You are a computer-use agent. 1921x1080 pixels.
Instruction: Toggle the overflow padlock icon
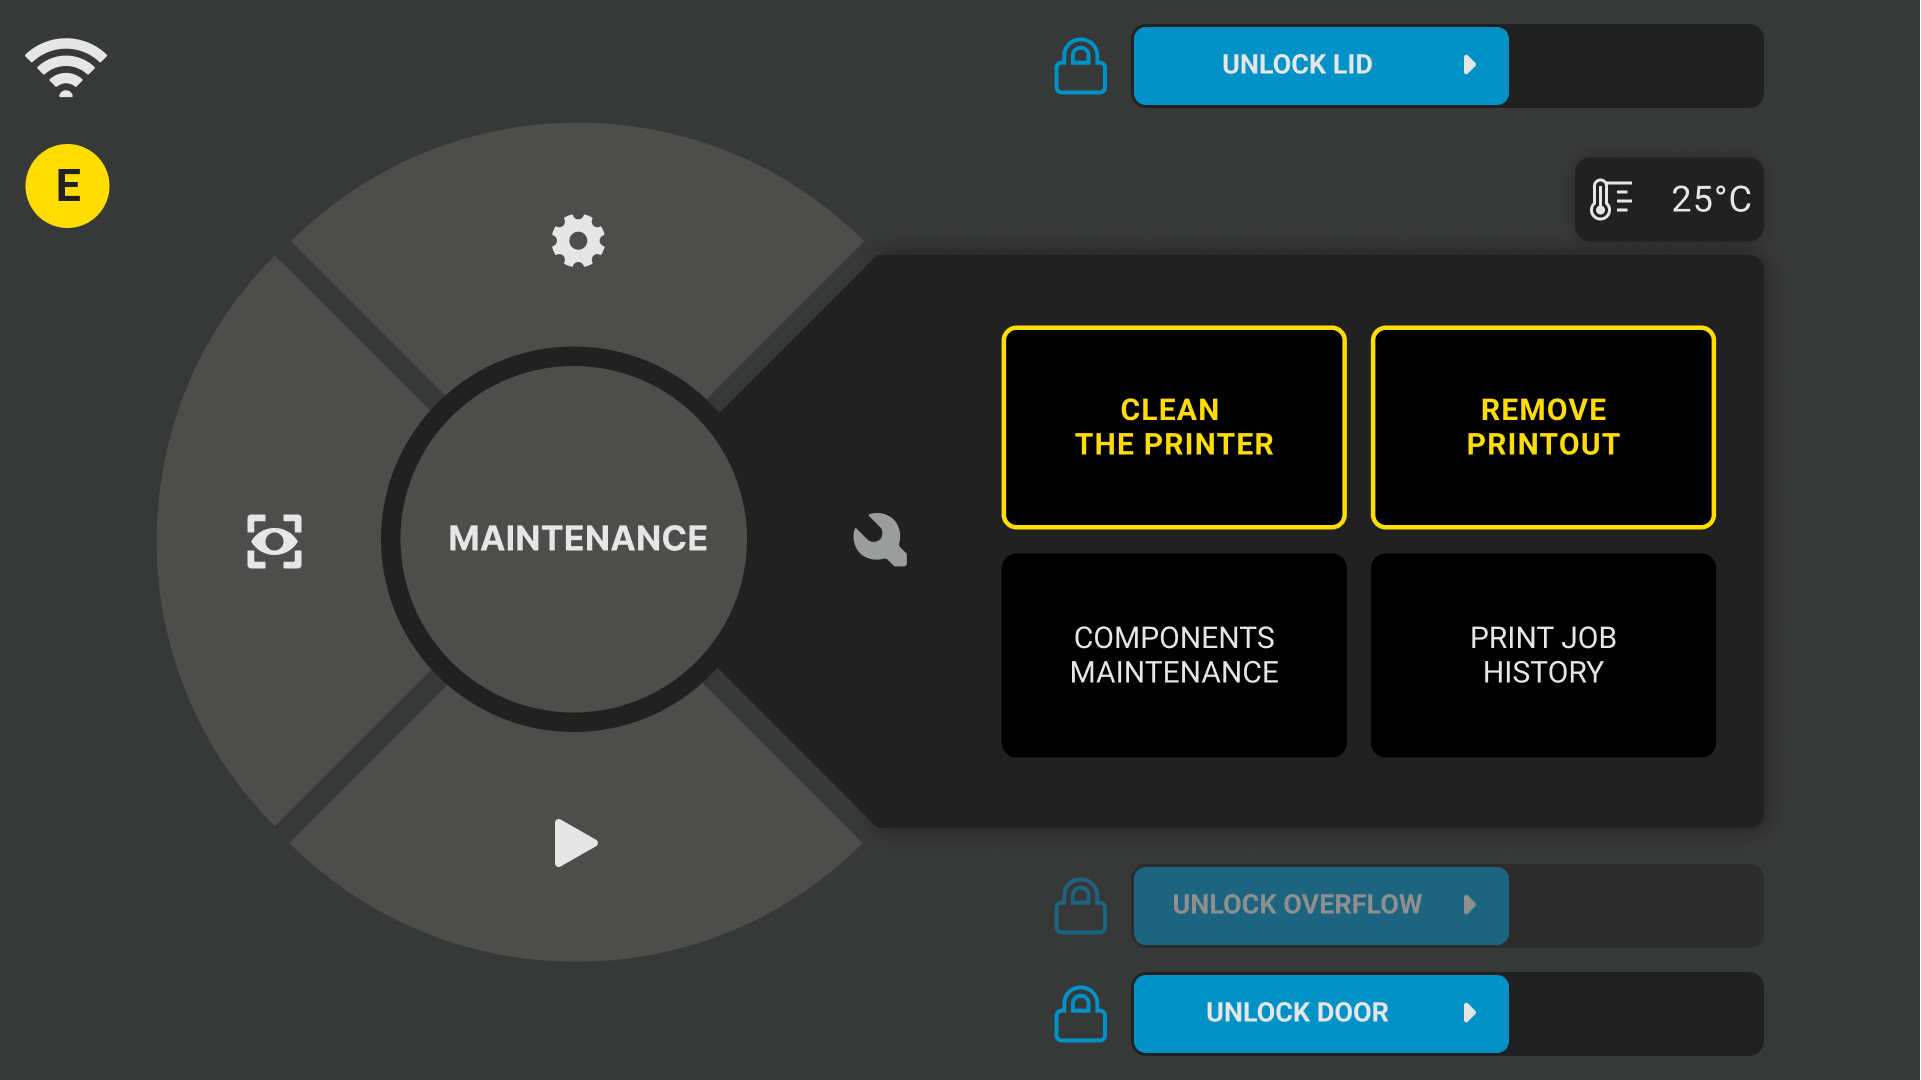1080,906
